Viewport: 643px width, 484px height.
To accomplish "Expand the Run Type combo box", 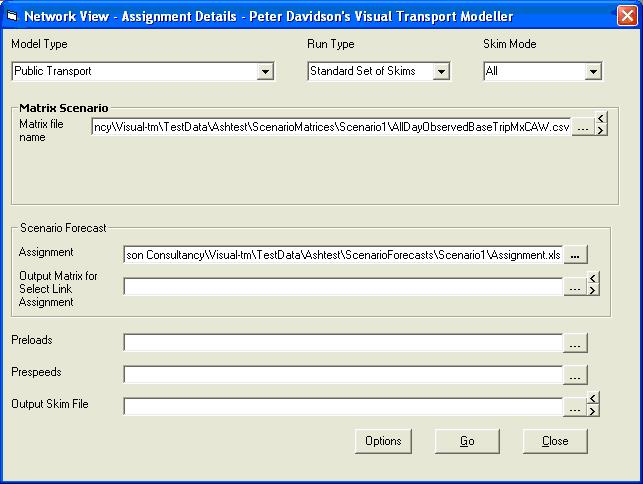I will 441,72.
